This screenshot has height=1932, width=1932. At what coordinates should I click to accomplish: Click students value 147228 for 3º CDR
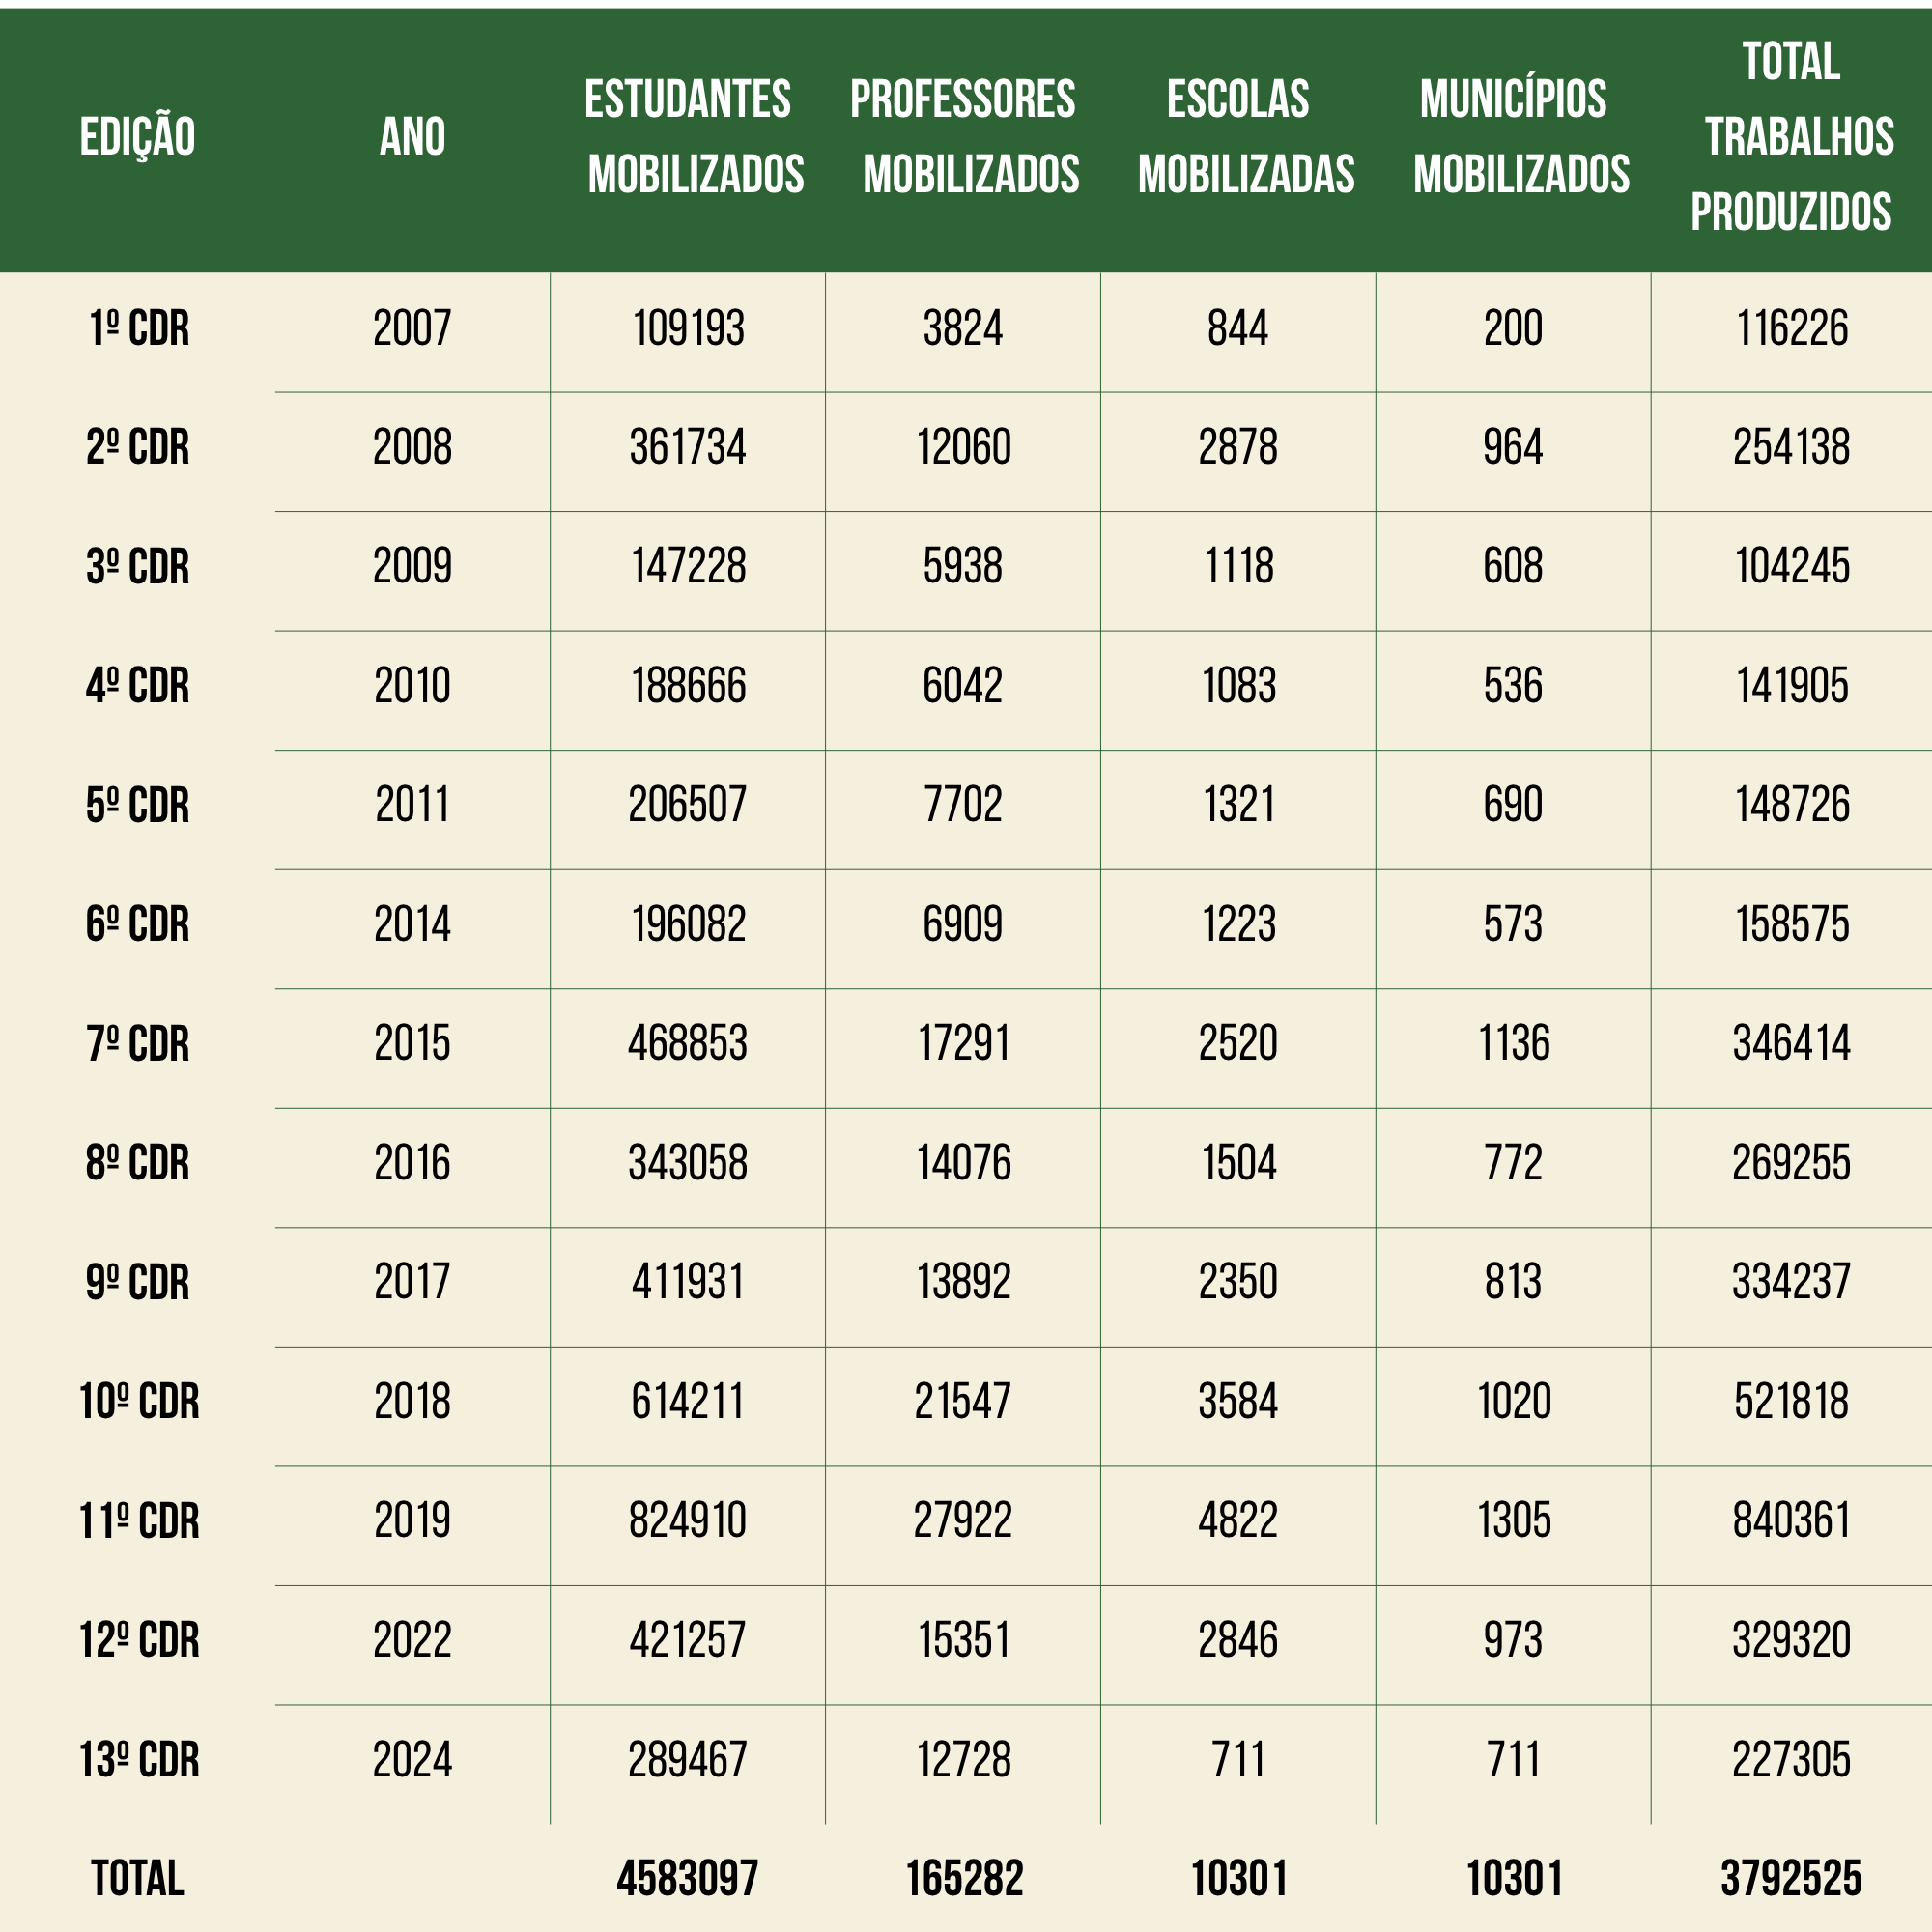click(688, 567)
